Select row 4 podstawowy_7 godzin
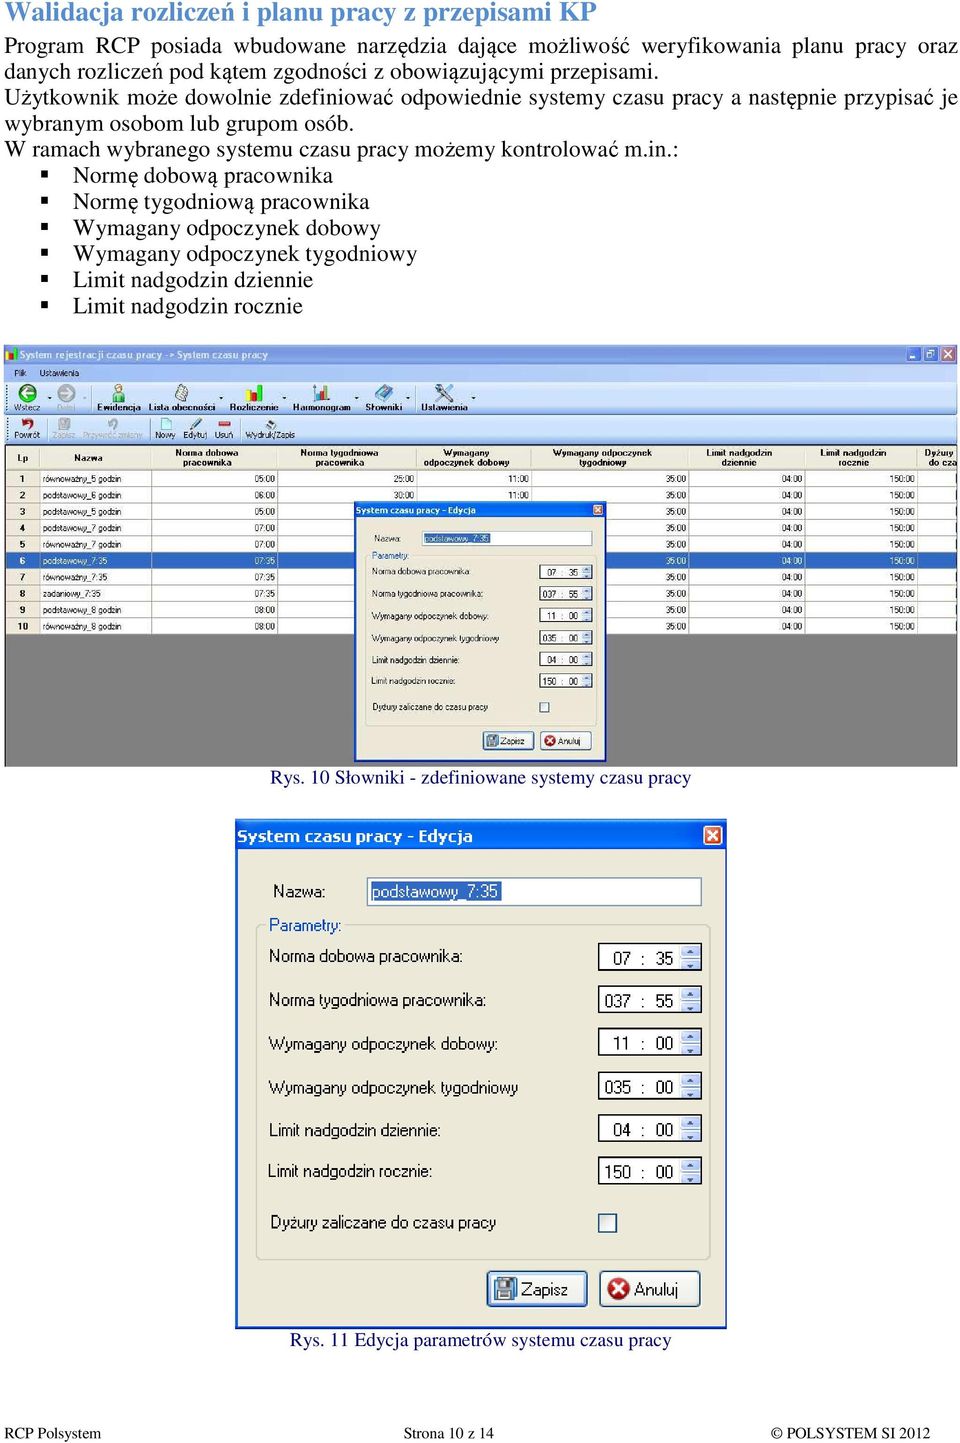The image size is (960, 1443). tap(481, 528)
